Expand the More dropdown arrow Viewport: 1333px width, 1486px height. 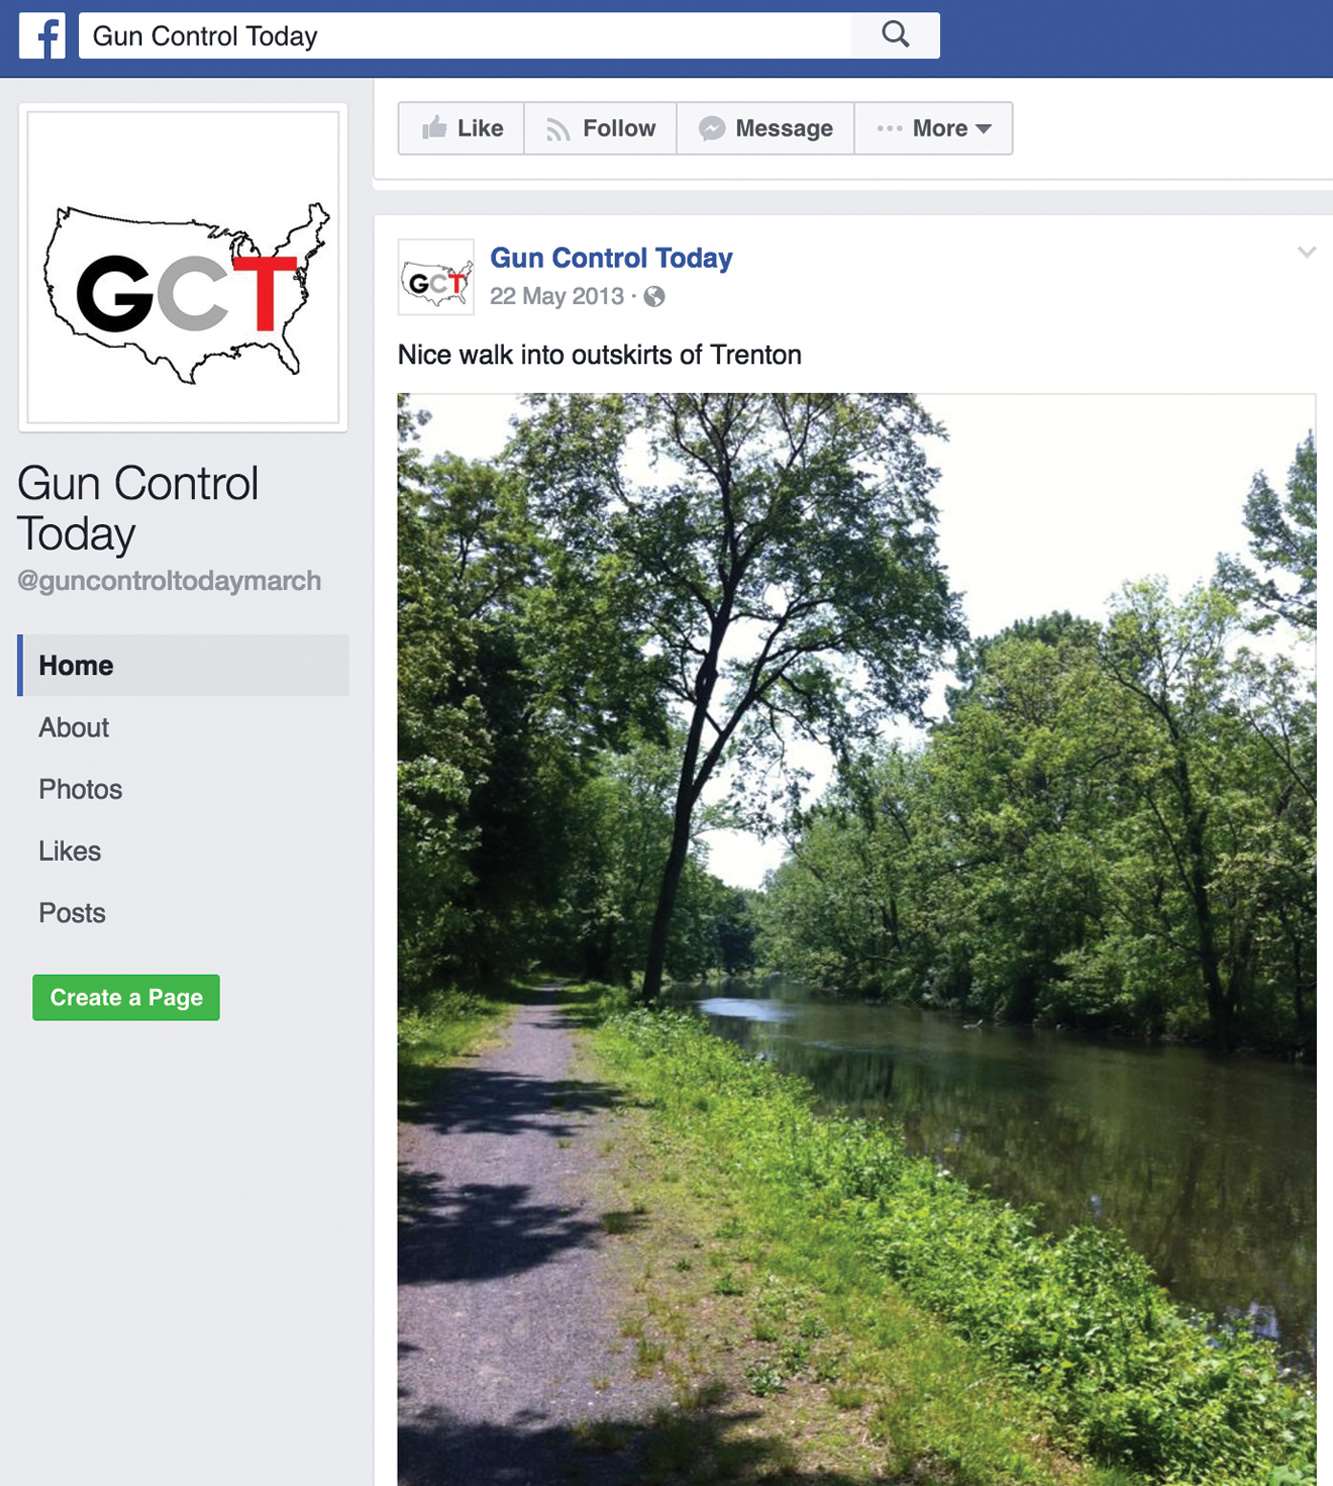coord(983,129)
